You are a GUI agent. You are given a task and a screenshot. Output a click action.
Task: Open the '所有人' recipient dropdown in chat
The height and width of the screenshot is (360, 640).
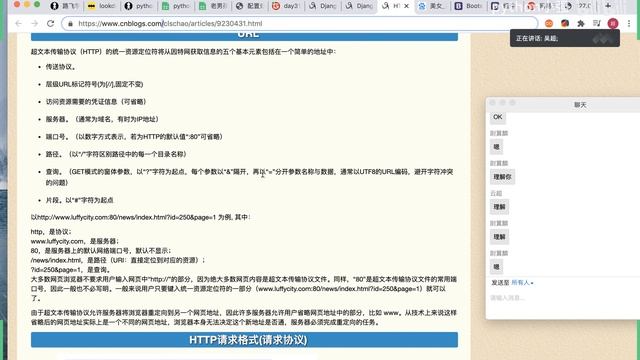[522, 282]
